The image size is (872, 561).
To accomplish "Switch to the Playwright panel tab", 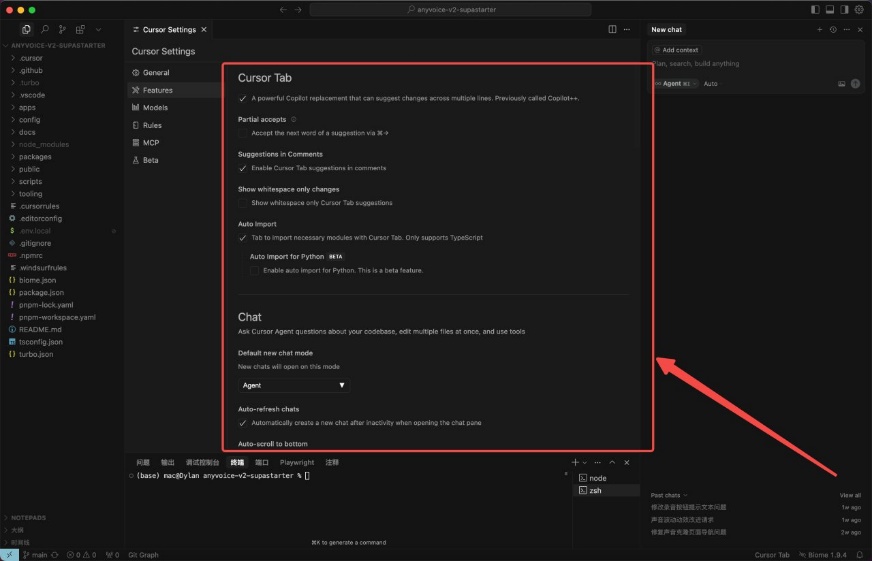I will click(x=296, y=463).
